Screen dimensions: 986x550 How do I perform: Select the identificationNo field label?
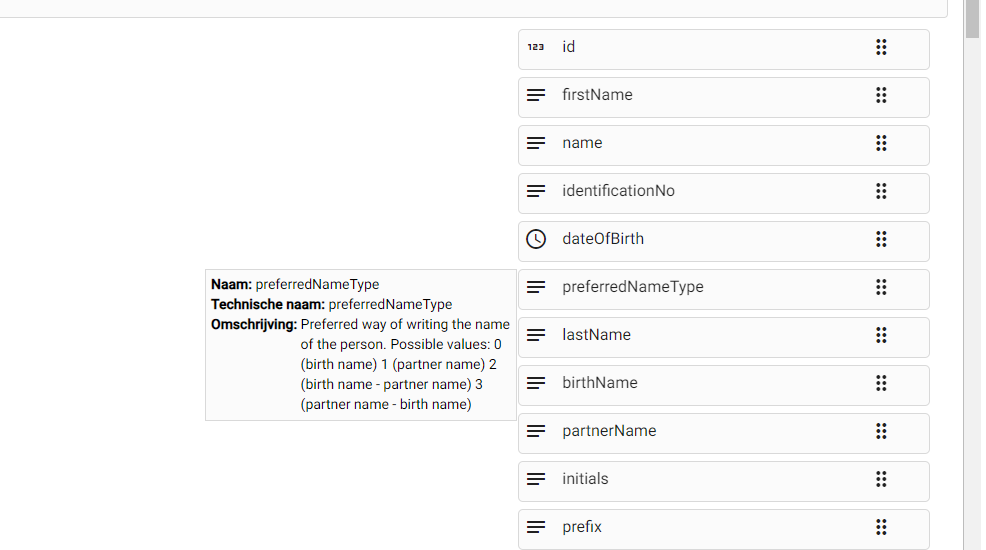tap(618, 191)
